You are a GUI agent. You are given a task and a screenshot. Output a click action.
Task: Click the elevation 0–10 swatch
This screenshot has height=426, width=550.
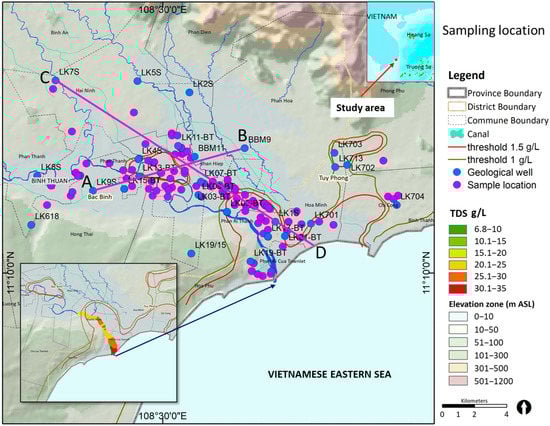(458, 317)
